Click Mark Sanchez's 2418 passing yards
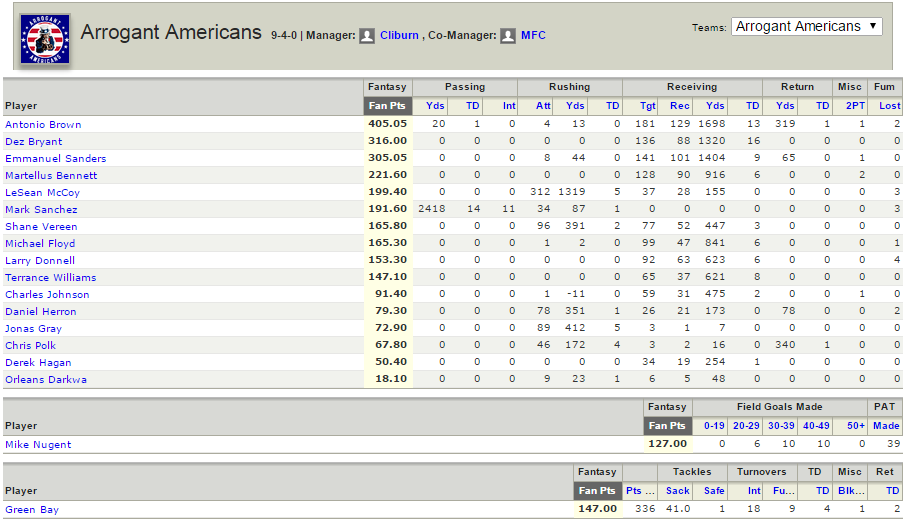908x524 pixels. [x=431, y=208]
